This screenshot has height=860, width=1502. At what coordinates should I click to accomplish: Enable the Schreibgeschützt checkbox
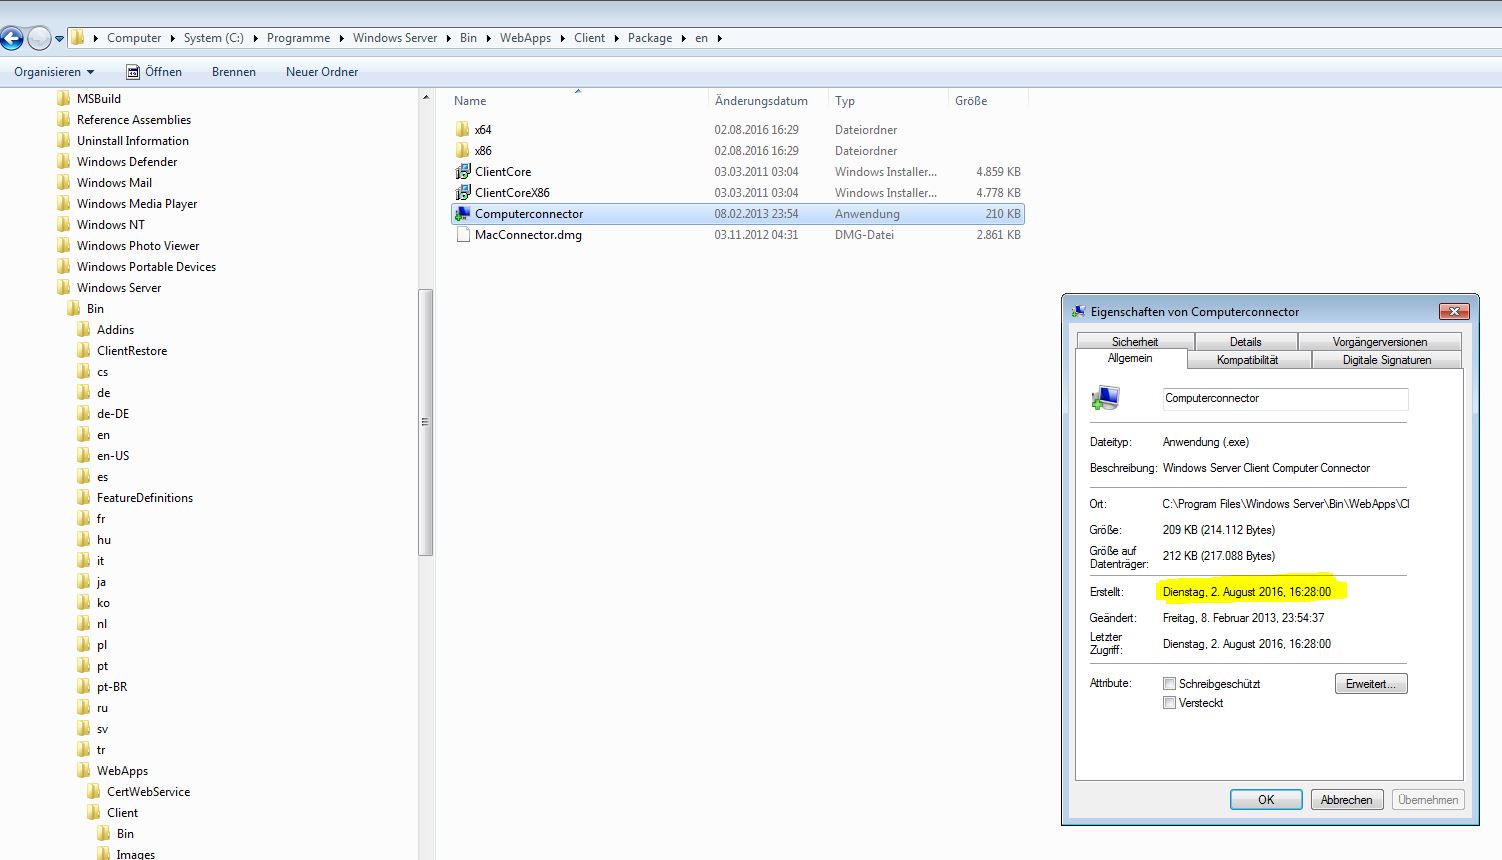(1169, 684)
